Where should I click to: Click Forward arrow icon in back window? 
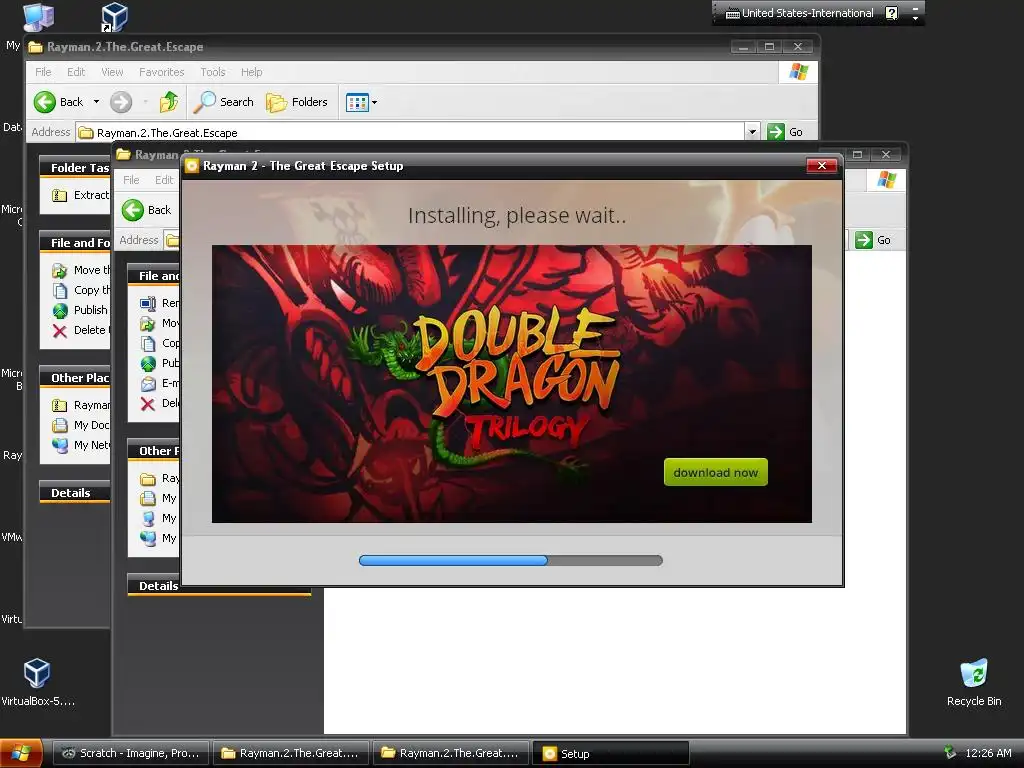point(121,102)
